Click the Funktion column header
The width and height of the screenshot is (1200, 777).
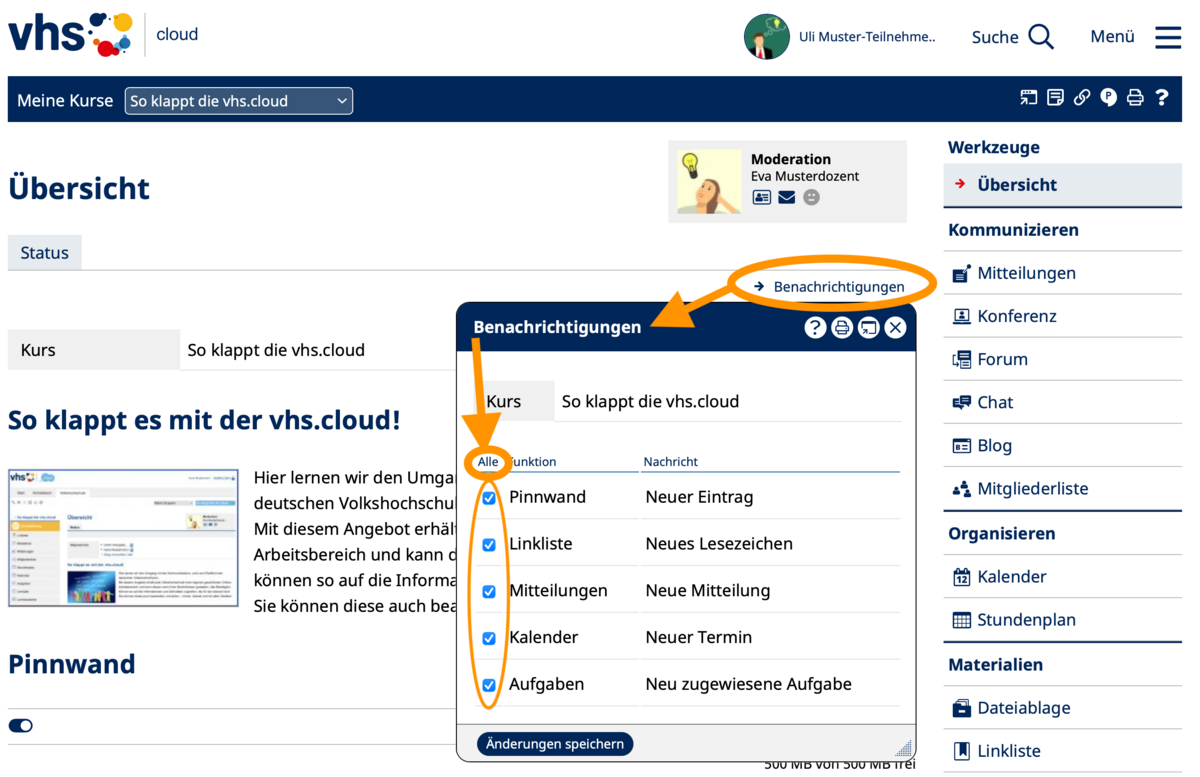click(533, 462)
